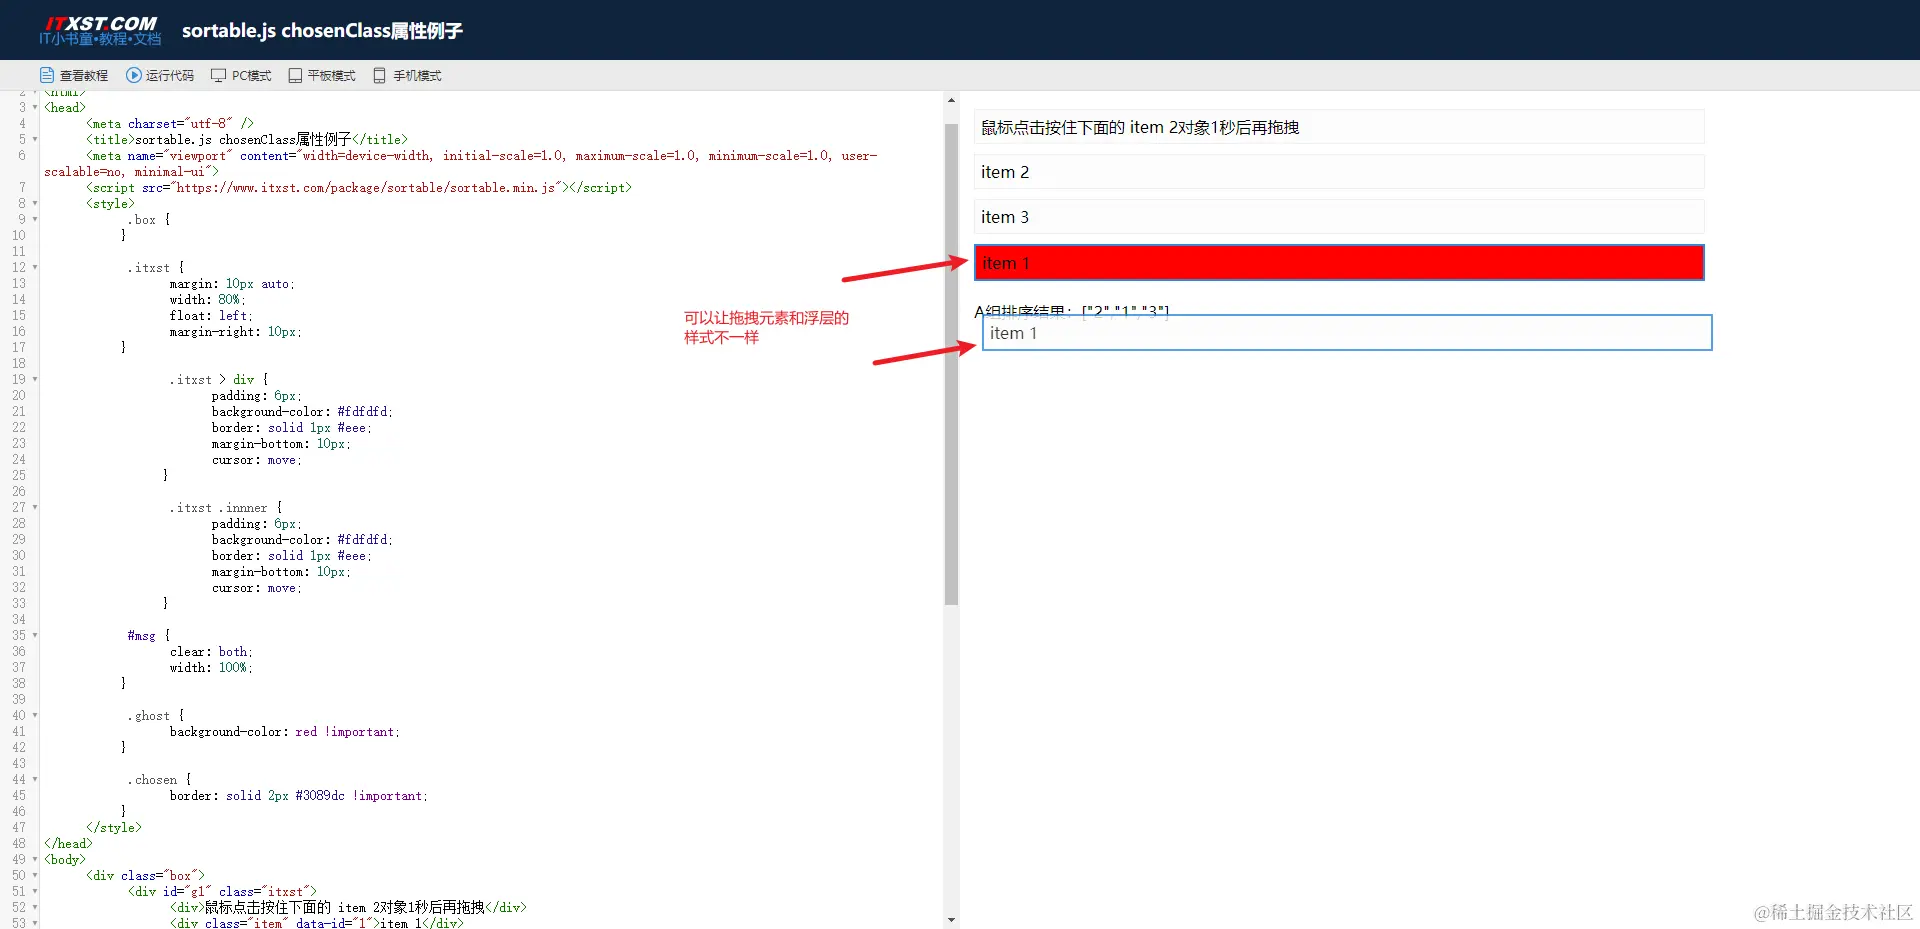Image resolution: width=1920 pixels, height=929 pixels.
Task: Fold the div id g1 at line 51
Action: 35,891
